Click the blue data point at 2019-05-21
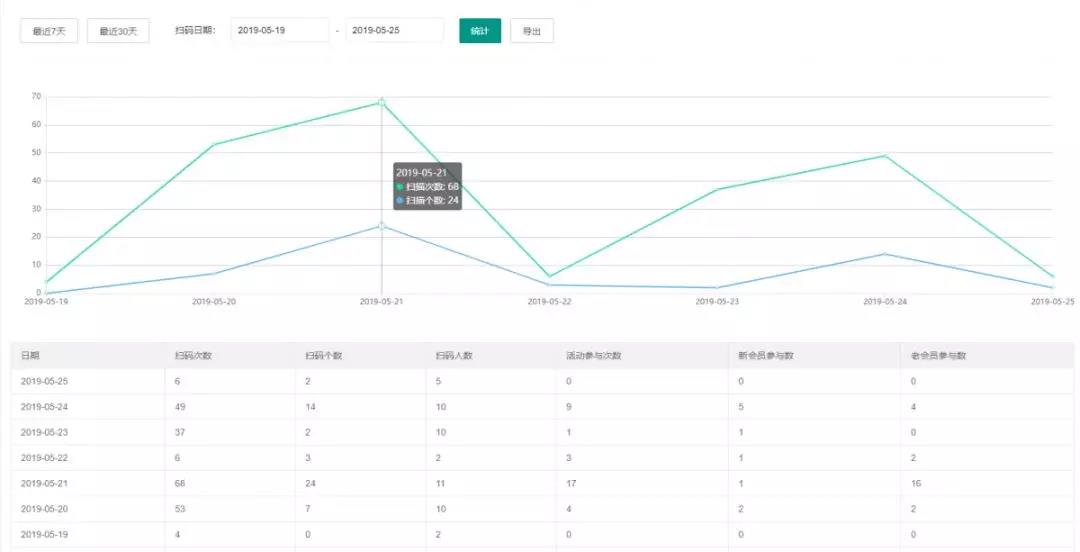 point(382,226)
